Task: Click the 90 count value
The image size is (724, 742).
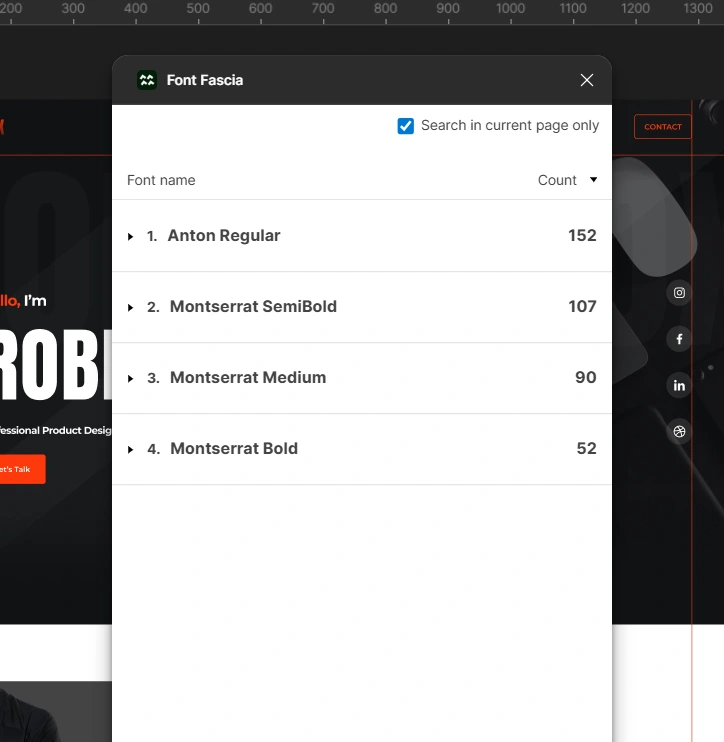Action: 586,377
